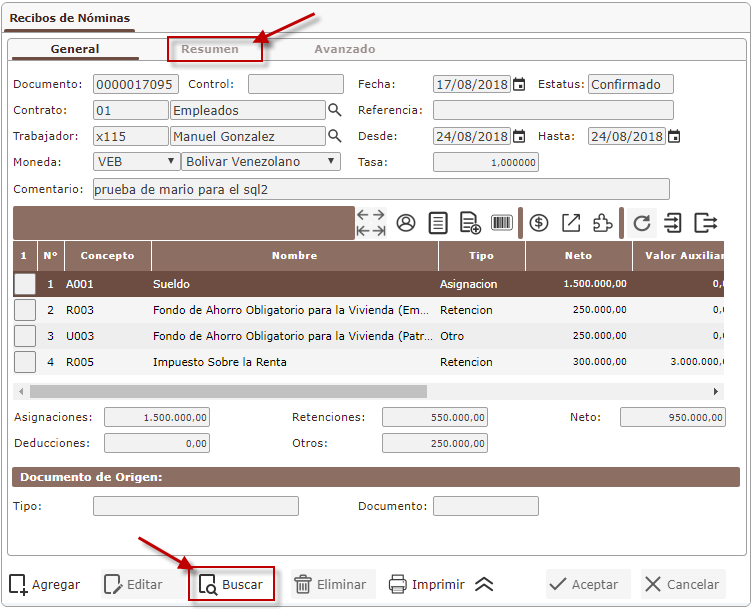Click the Cancelar button
The height and width of the screenshot is (609, 754).
[x=683, y=585]
